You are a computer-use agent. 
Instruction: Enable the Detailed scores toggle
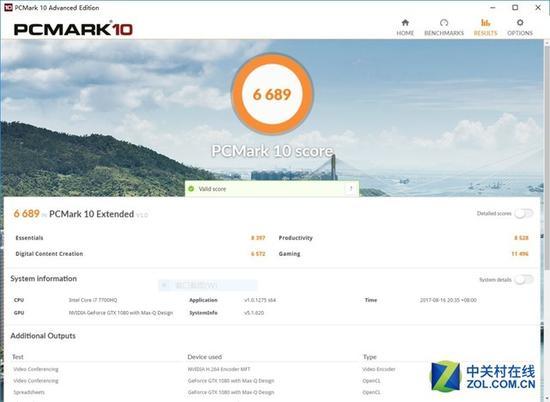524,213
